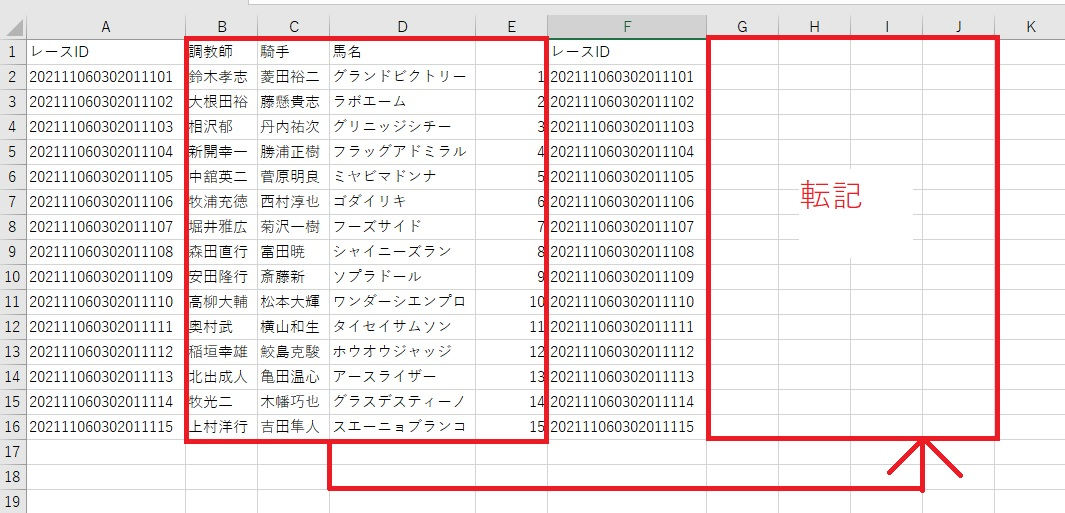Select row 17 header
This screenshot has height=513, width=1065.
pyautogui.click(x=13, y=452)
